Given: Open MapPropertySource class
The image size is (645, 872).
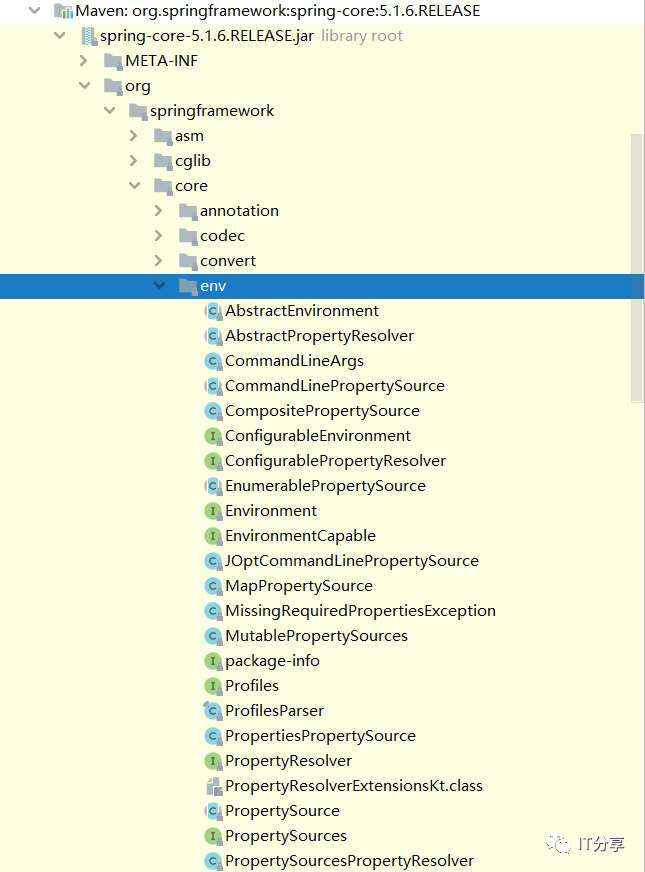Looking at the screenshot, I should [x=299, y=586].
